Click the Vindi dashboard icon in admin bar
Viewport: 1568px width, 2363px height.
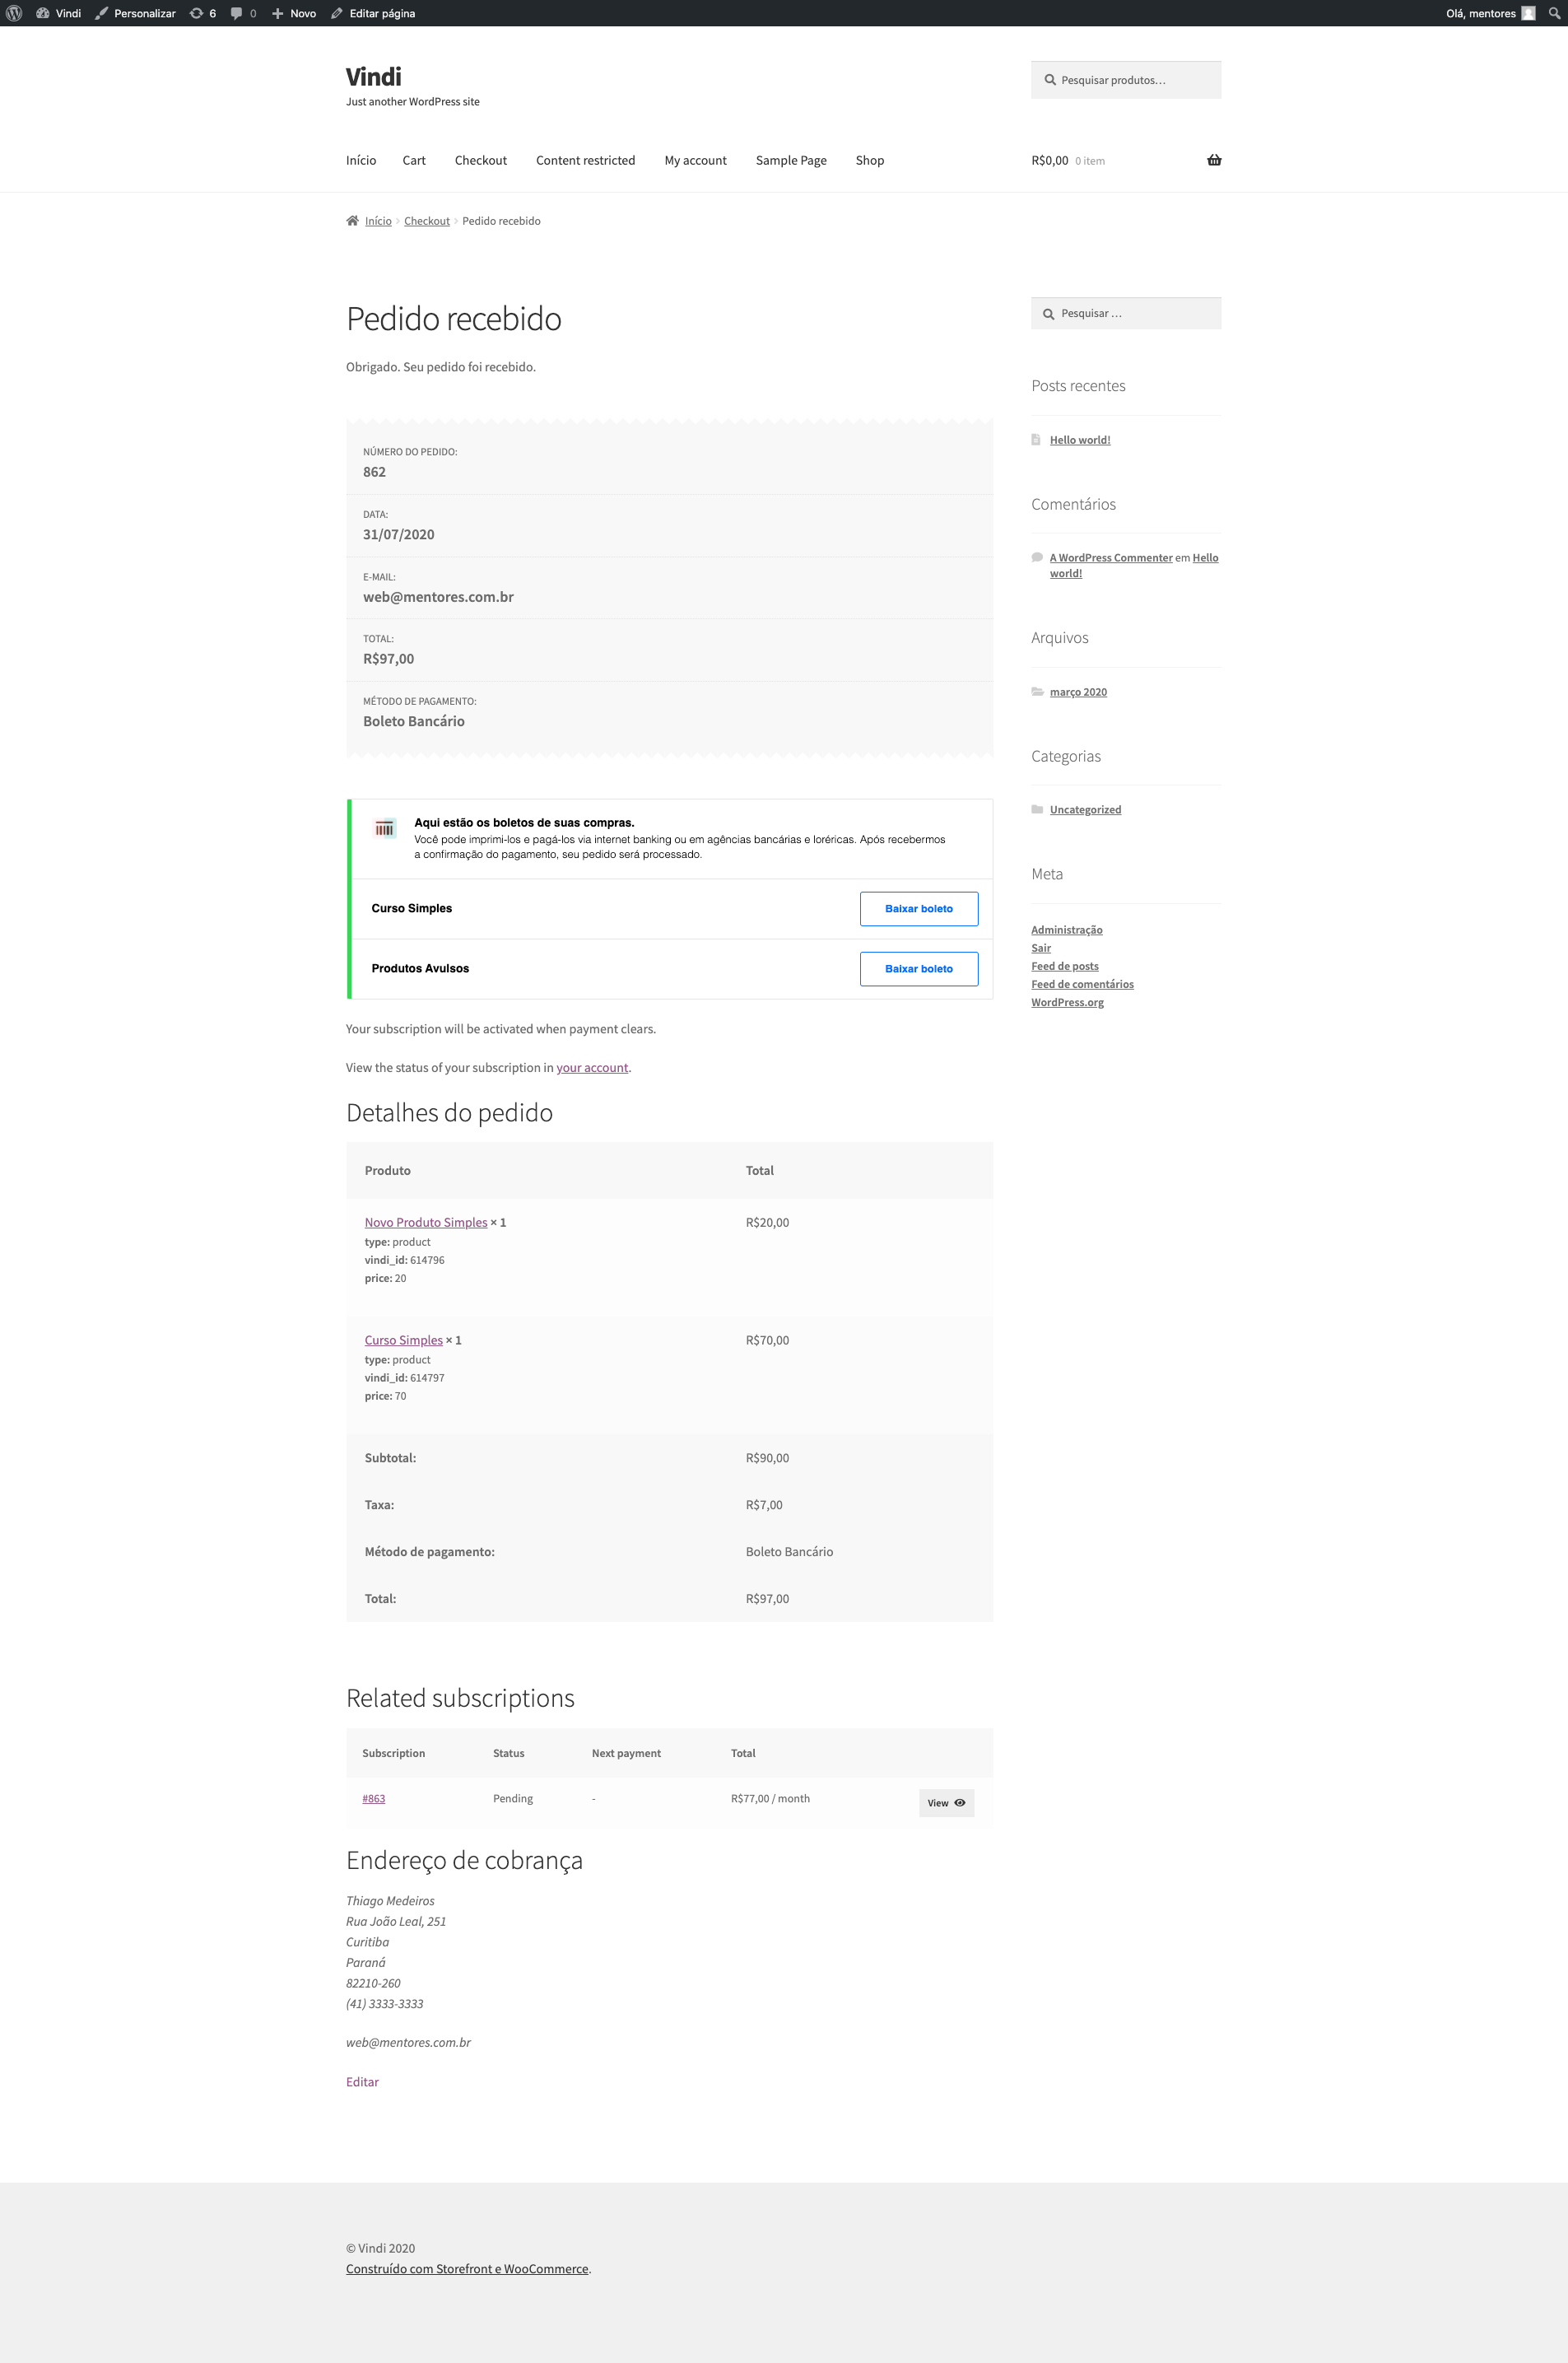(43, 13)
